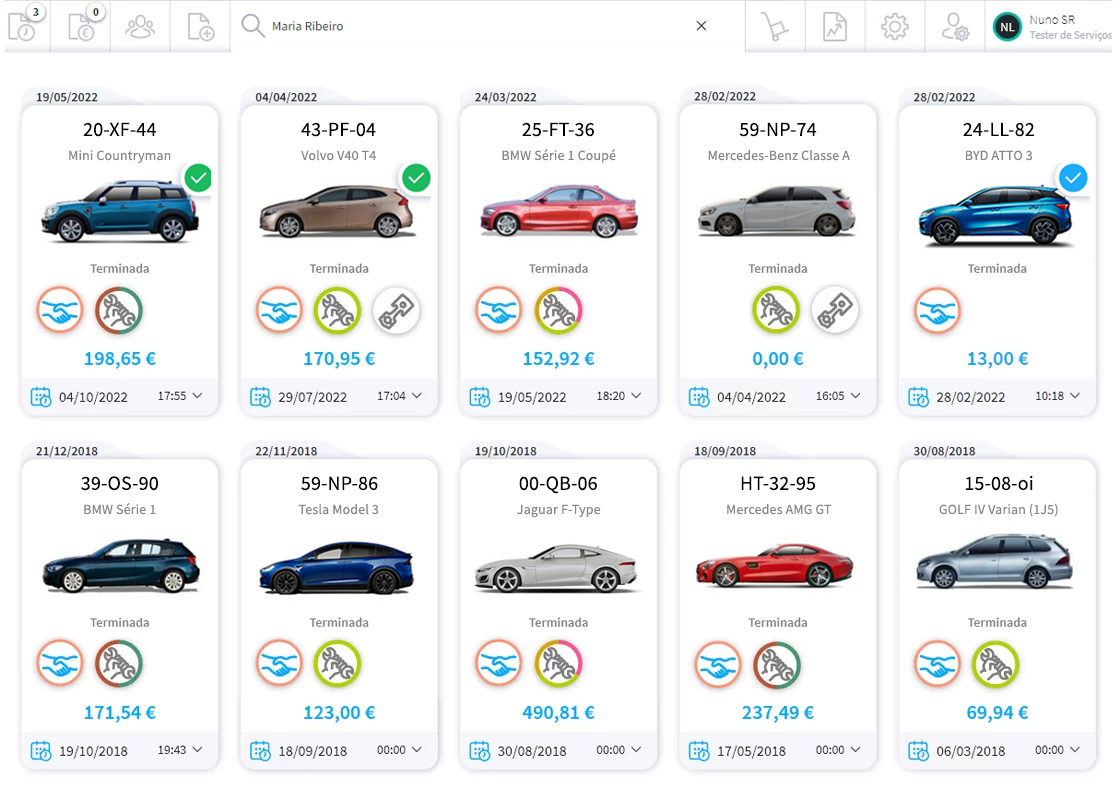Click mechanic wrench icon on 59-NP-74 card
The height and width of the screenshot is (810, 1120).
click(776, 311)
